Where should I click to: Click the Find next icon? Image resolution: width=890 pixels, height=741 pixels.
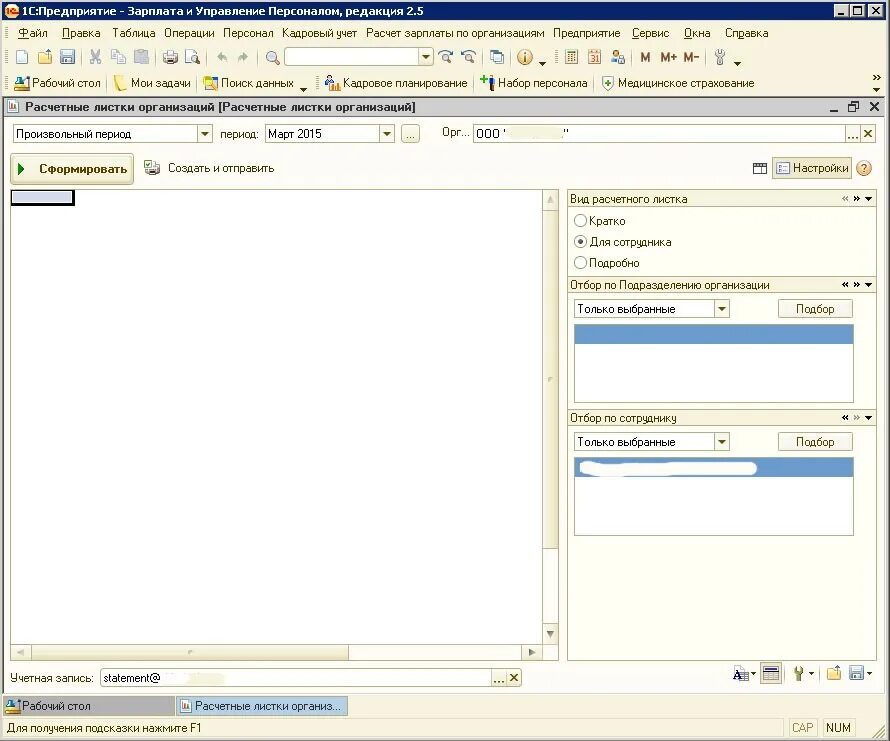(446, 57)
